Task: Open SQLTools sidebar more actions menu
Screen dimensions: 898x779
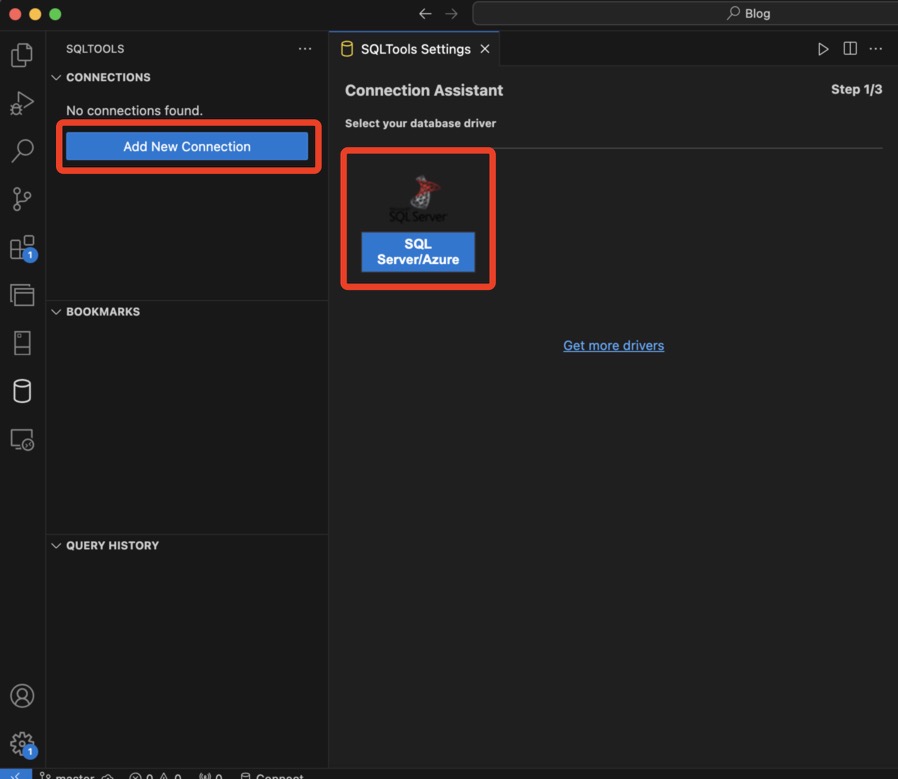Action: pyautogui.click(x=305, y=49)
